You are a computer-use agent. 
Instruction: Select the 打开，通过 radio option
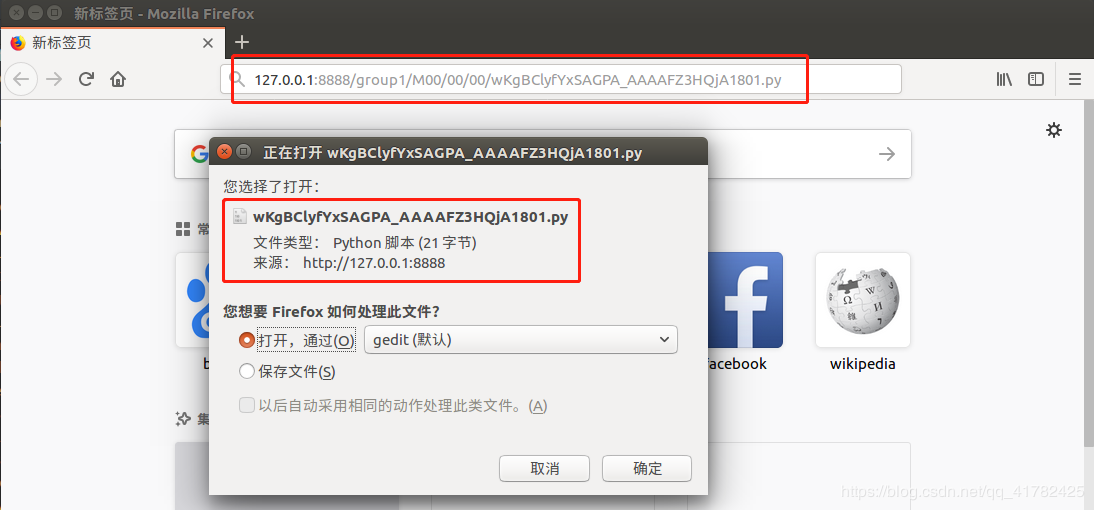click(246, 340)
